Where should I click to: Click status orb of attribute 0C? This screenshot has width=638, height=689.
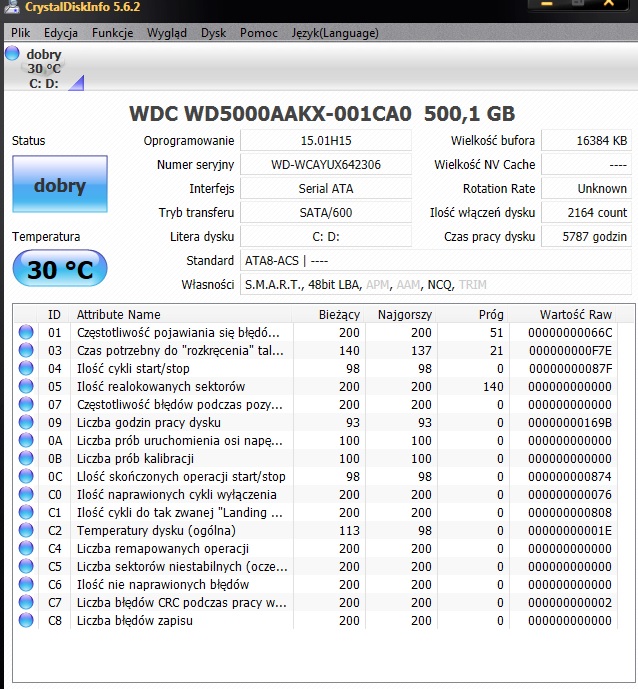(x=26, y=476)
